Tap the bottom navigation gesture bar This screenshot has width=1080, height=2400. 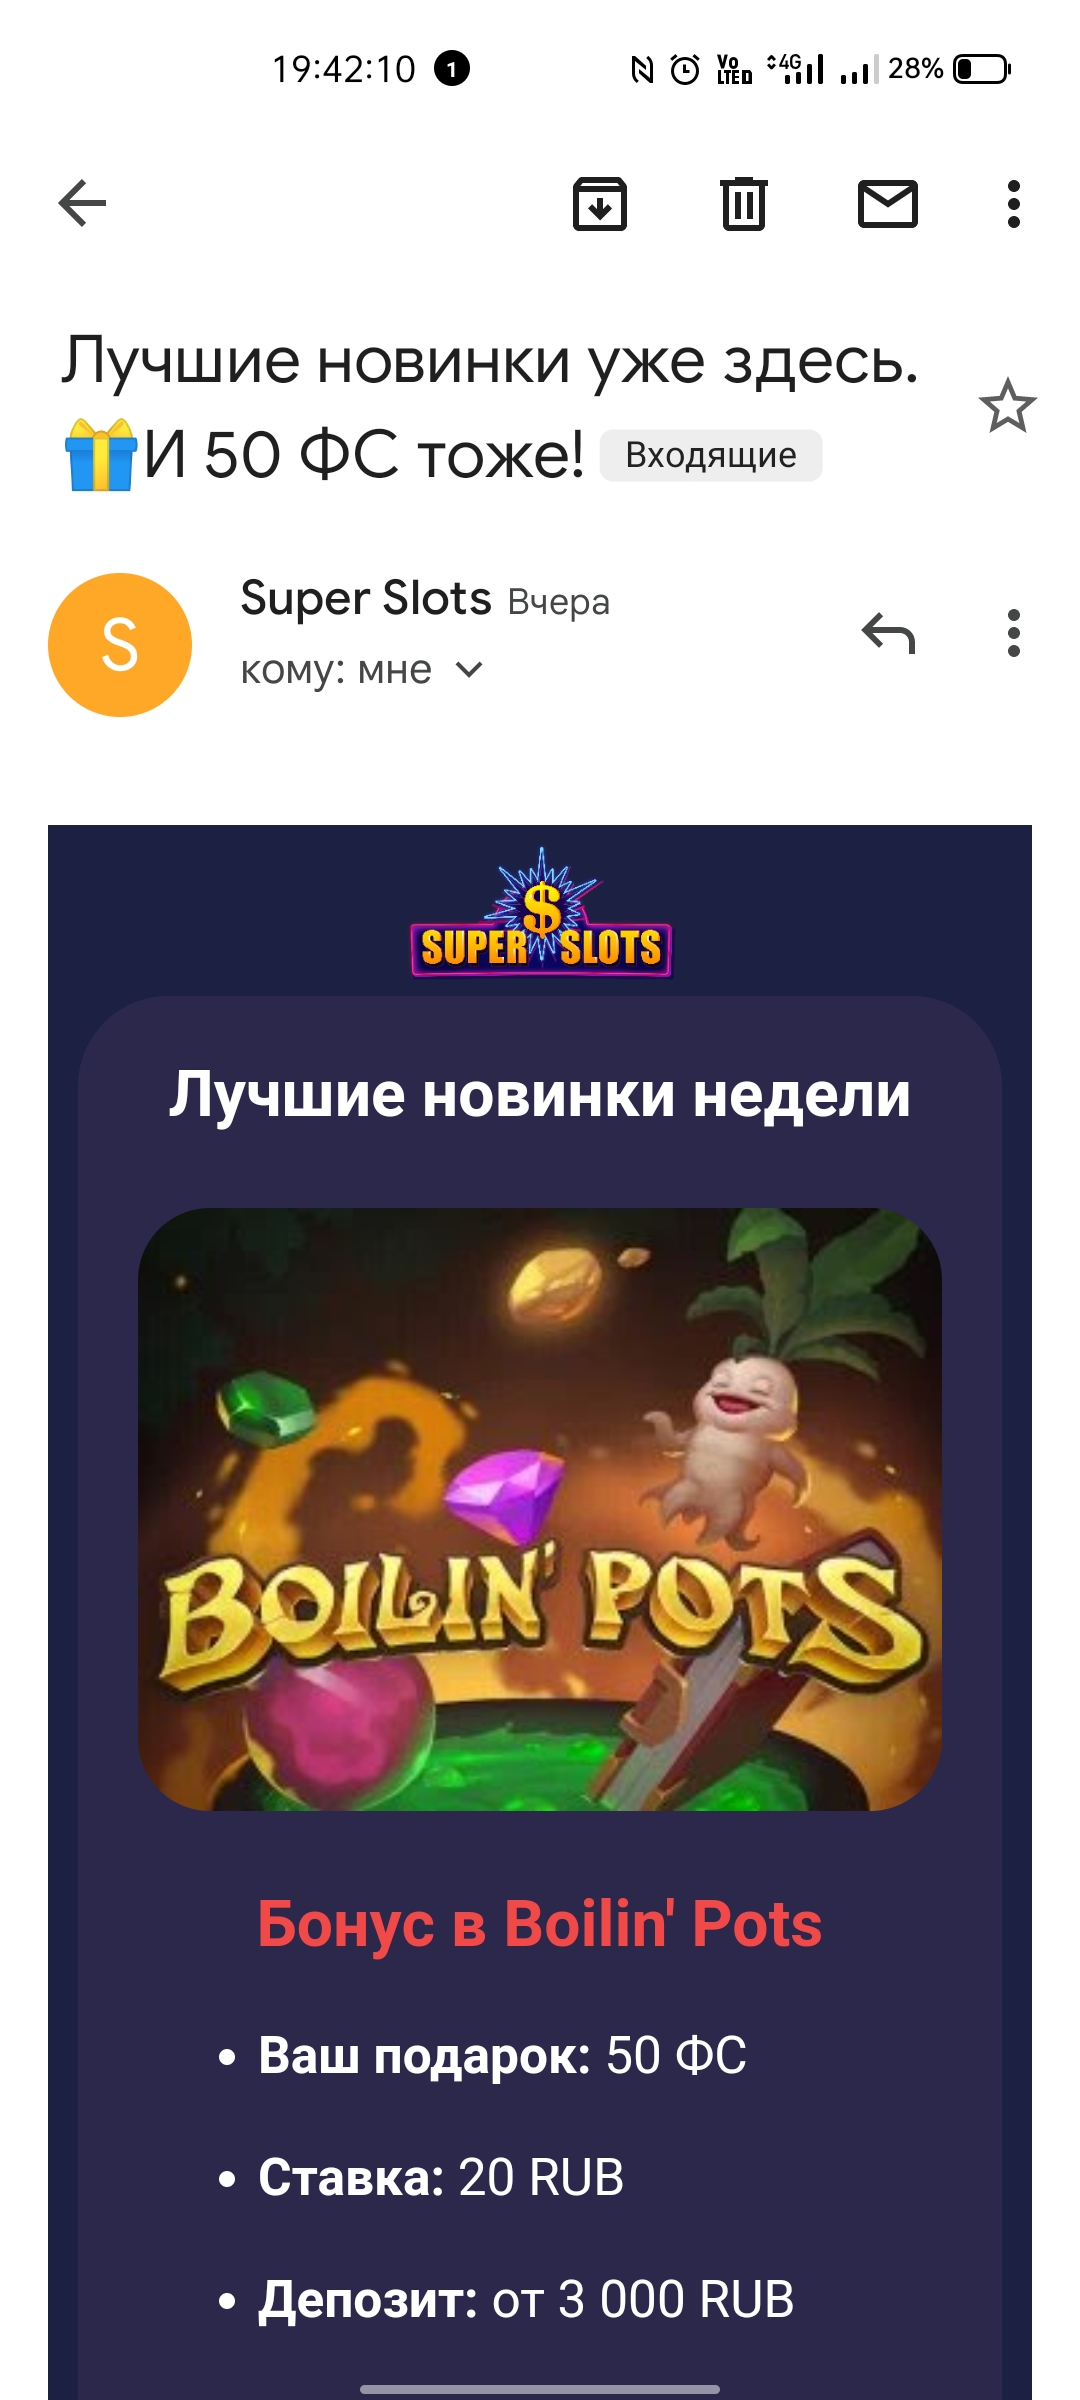pos(540,2390)
